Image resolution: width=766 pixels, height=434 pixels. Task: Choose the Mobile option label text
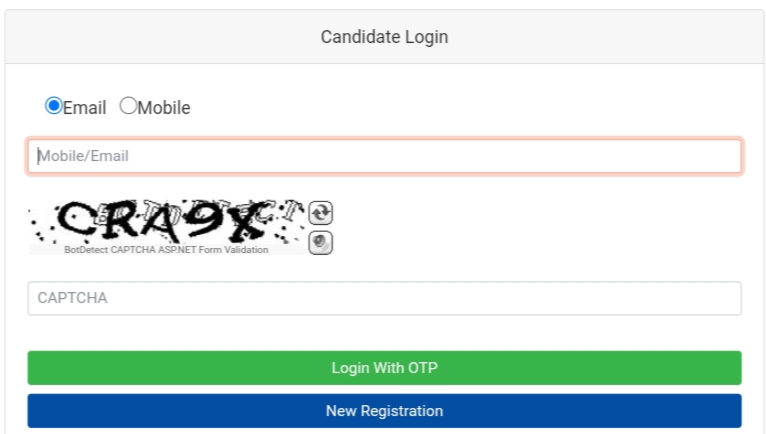tap(164, 107)
